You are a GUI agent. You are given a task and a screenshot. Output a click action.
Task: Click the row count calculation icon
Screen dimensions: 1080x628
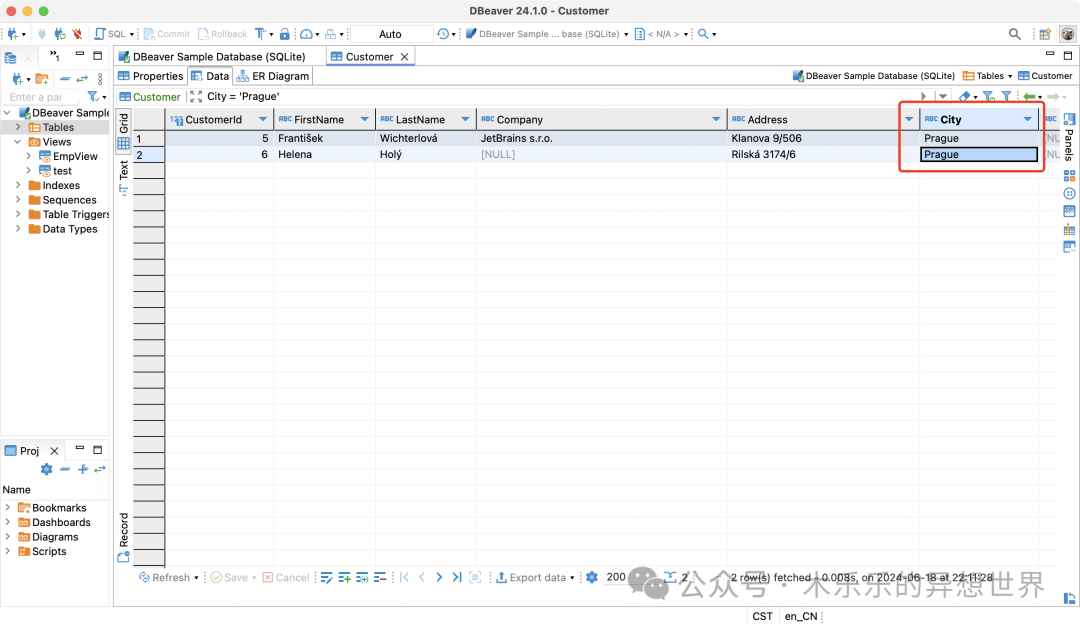[669, 576]
